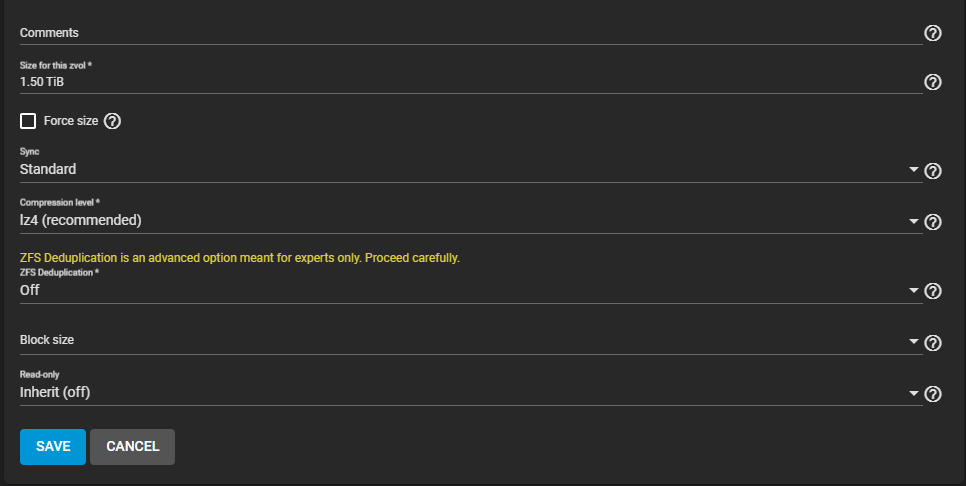
Task: Enable the Force size checkbox
Action: pos(28,121)
